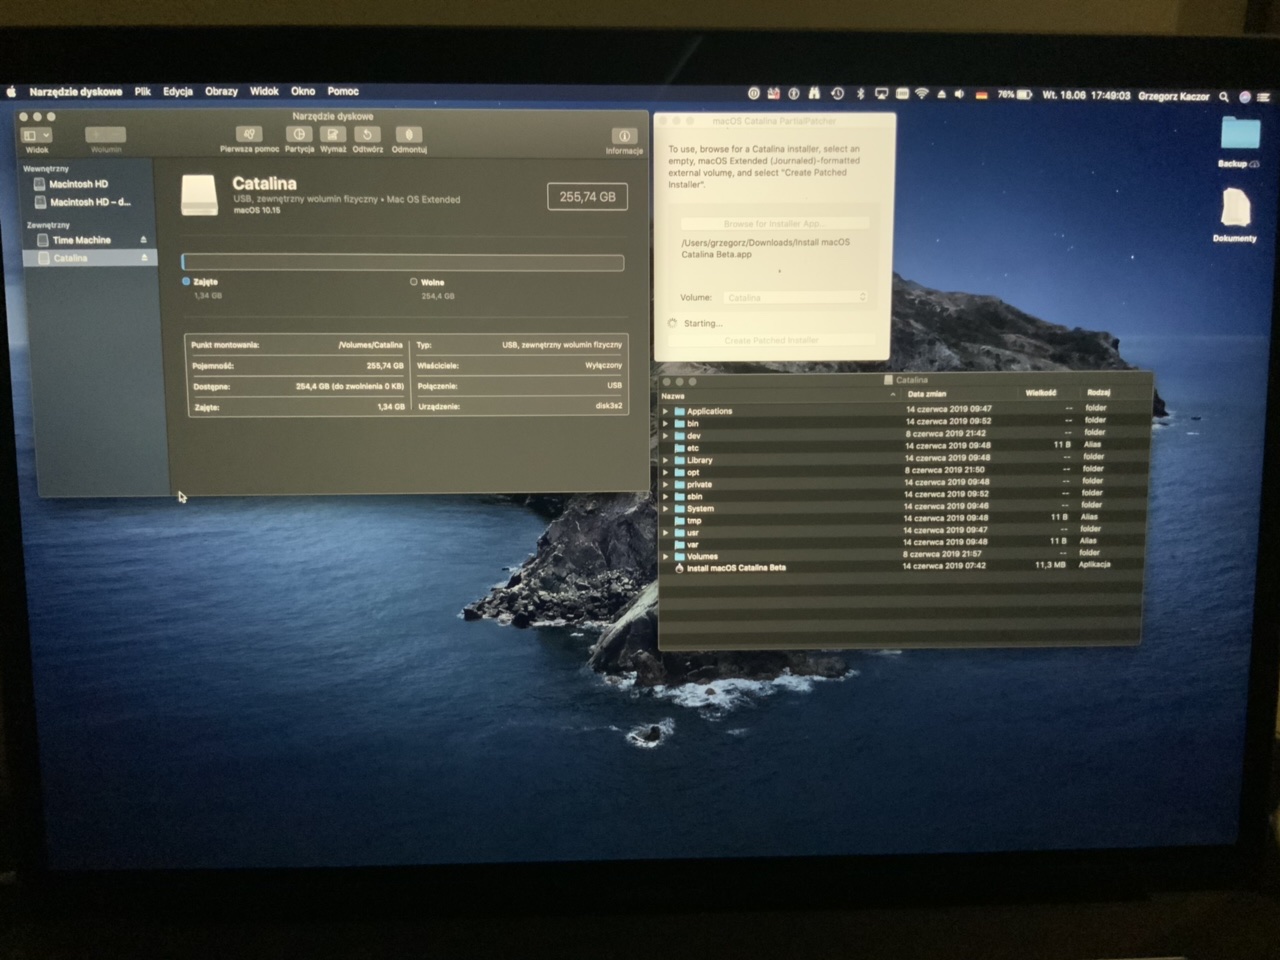Expand the private folder
The image size is (1280, 960).
(666, 484)
